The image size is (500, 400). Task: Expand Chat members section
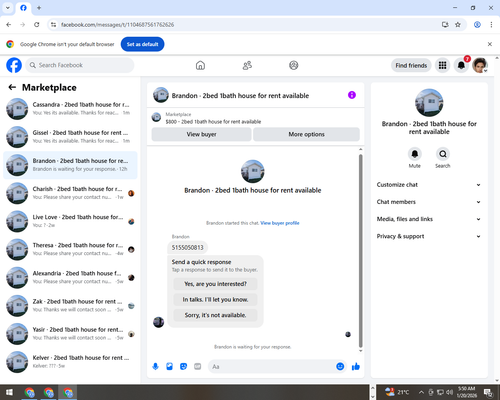(429, 202)
